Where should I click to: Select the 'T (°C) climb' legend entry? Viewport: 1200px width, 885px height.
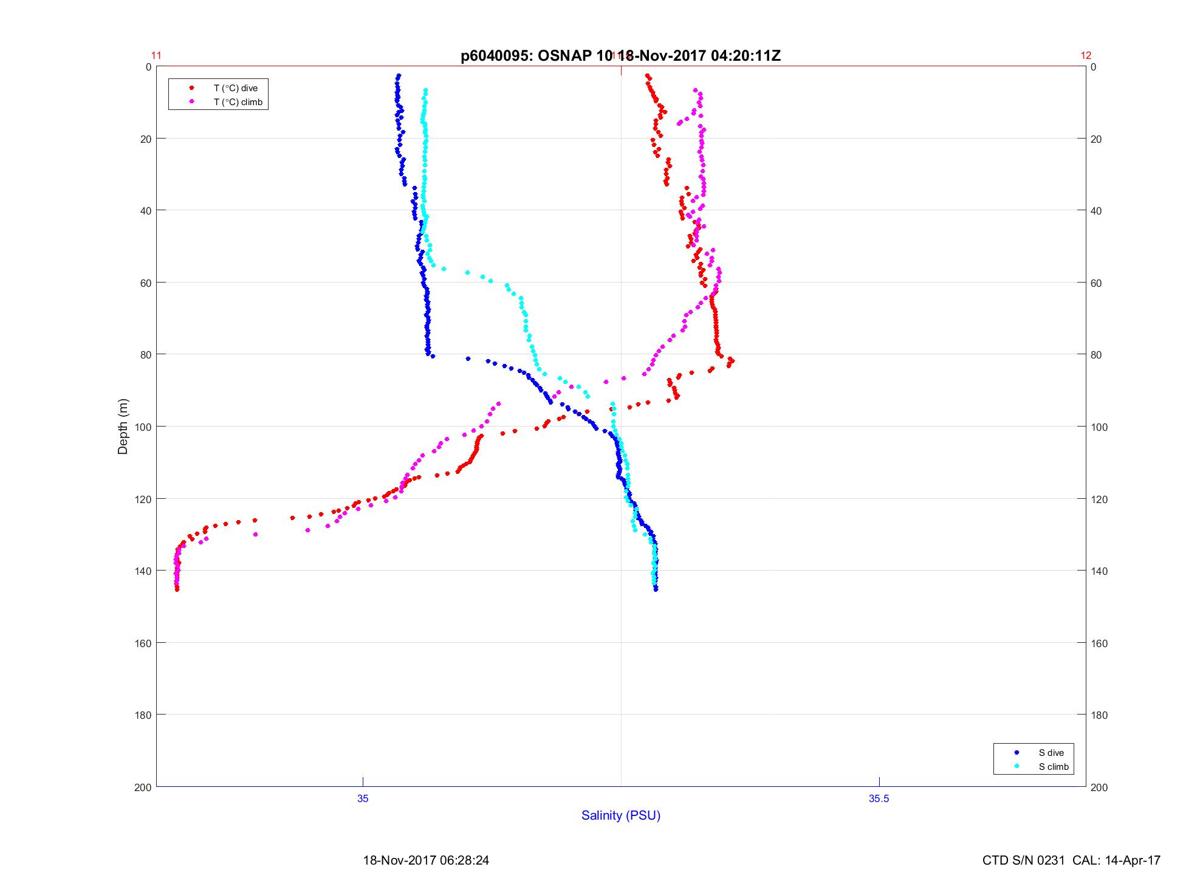pyautogui.click(x=238, y=102)
